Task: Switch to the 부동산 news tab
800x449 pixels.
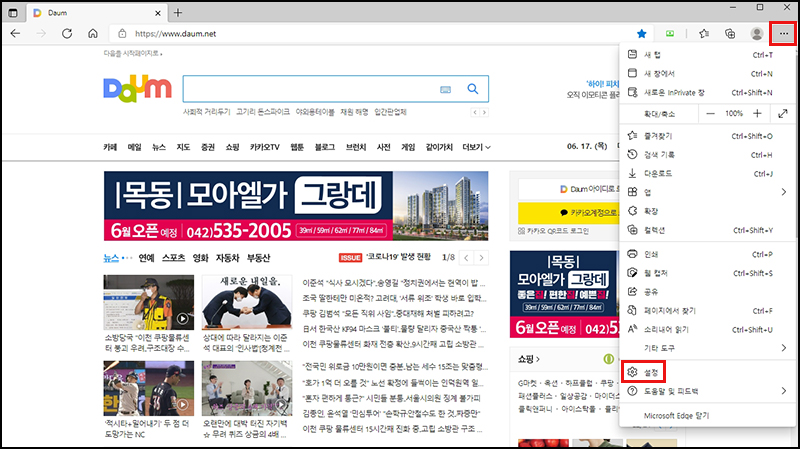Action: (259, 258)
